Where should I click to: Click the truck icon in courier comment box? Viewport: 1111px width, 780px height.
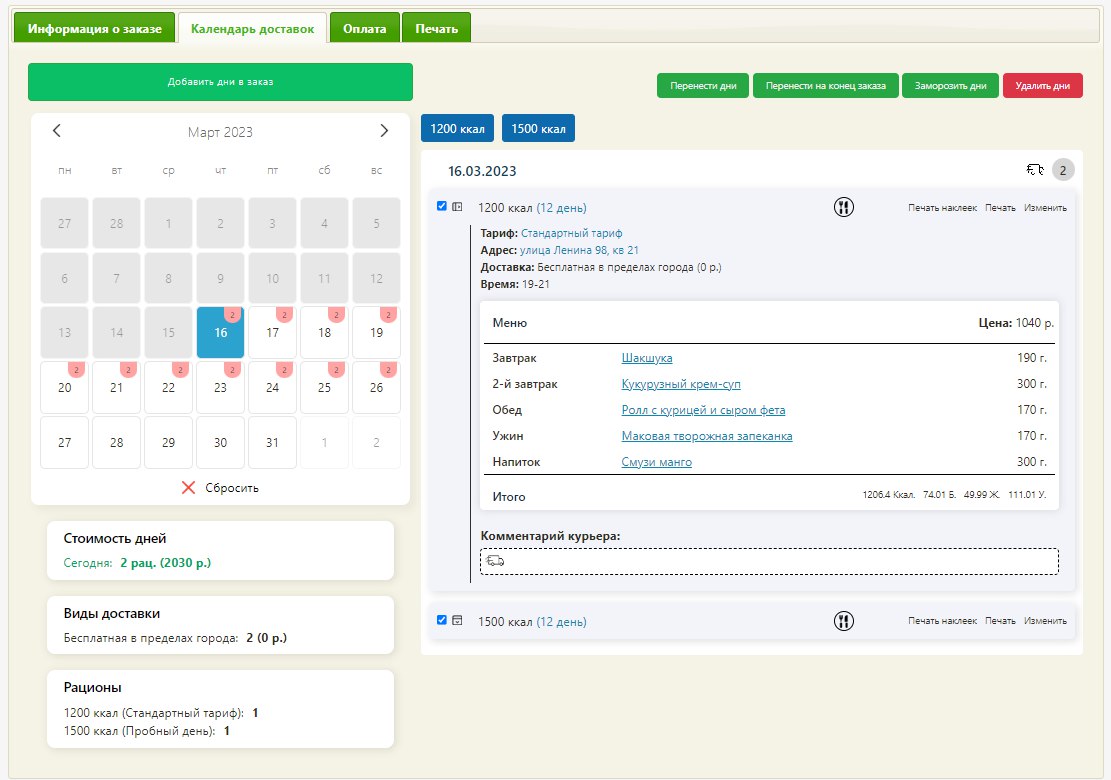(x=496, y=561)
